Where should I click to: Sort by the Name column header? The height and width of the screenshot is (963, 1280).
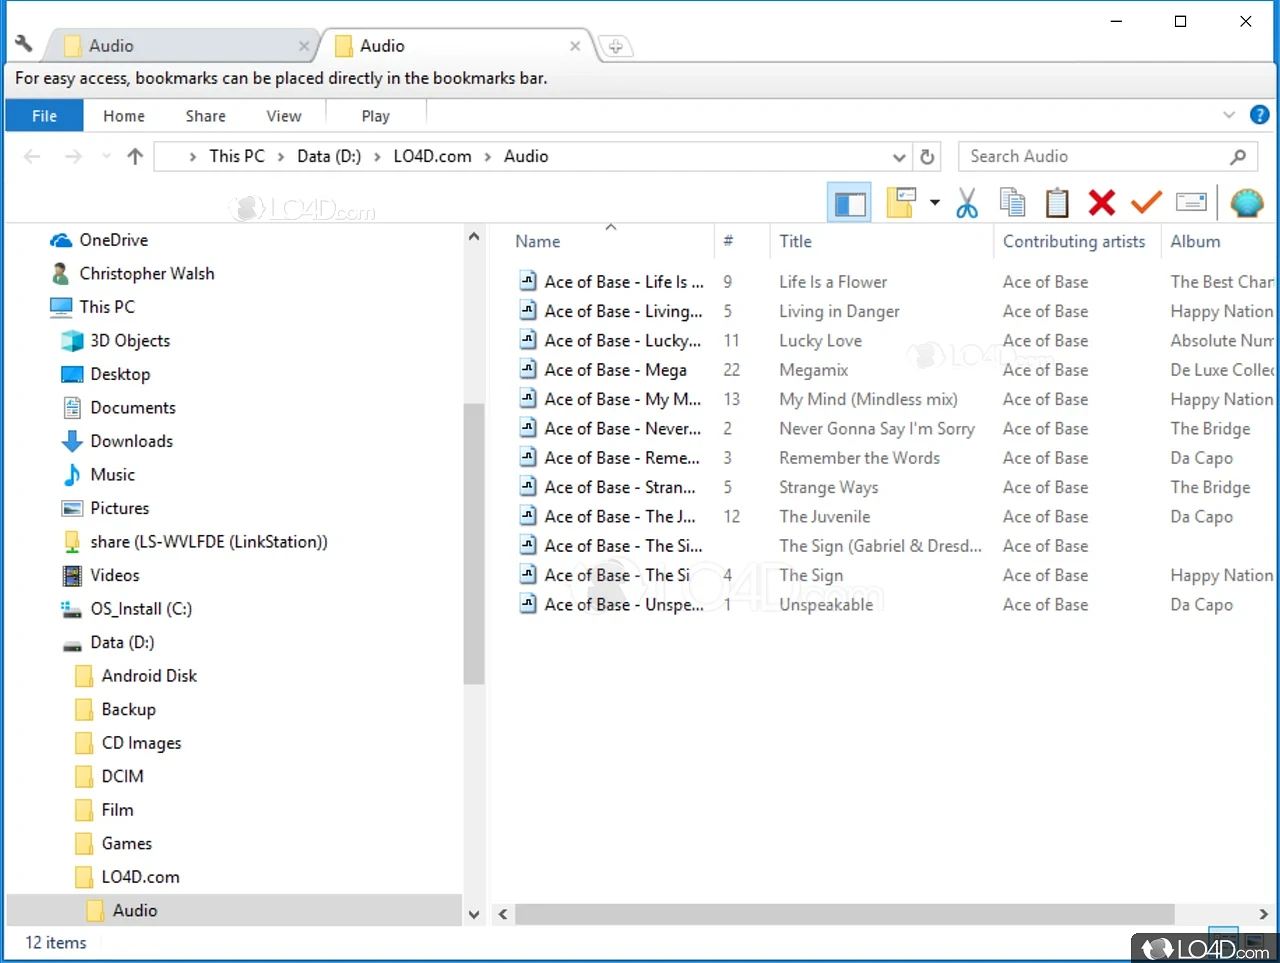coord(537,241)
